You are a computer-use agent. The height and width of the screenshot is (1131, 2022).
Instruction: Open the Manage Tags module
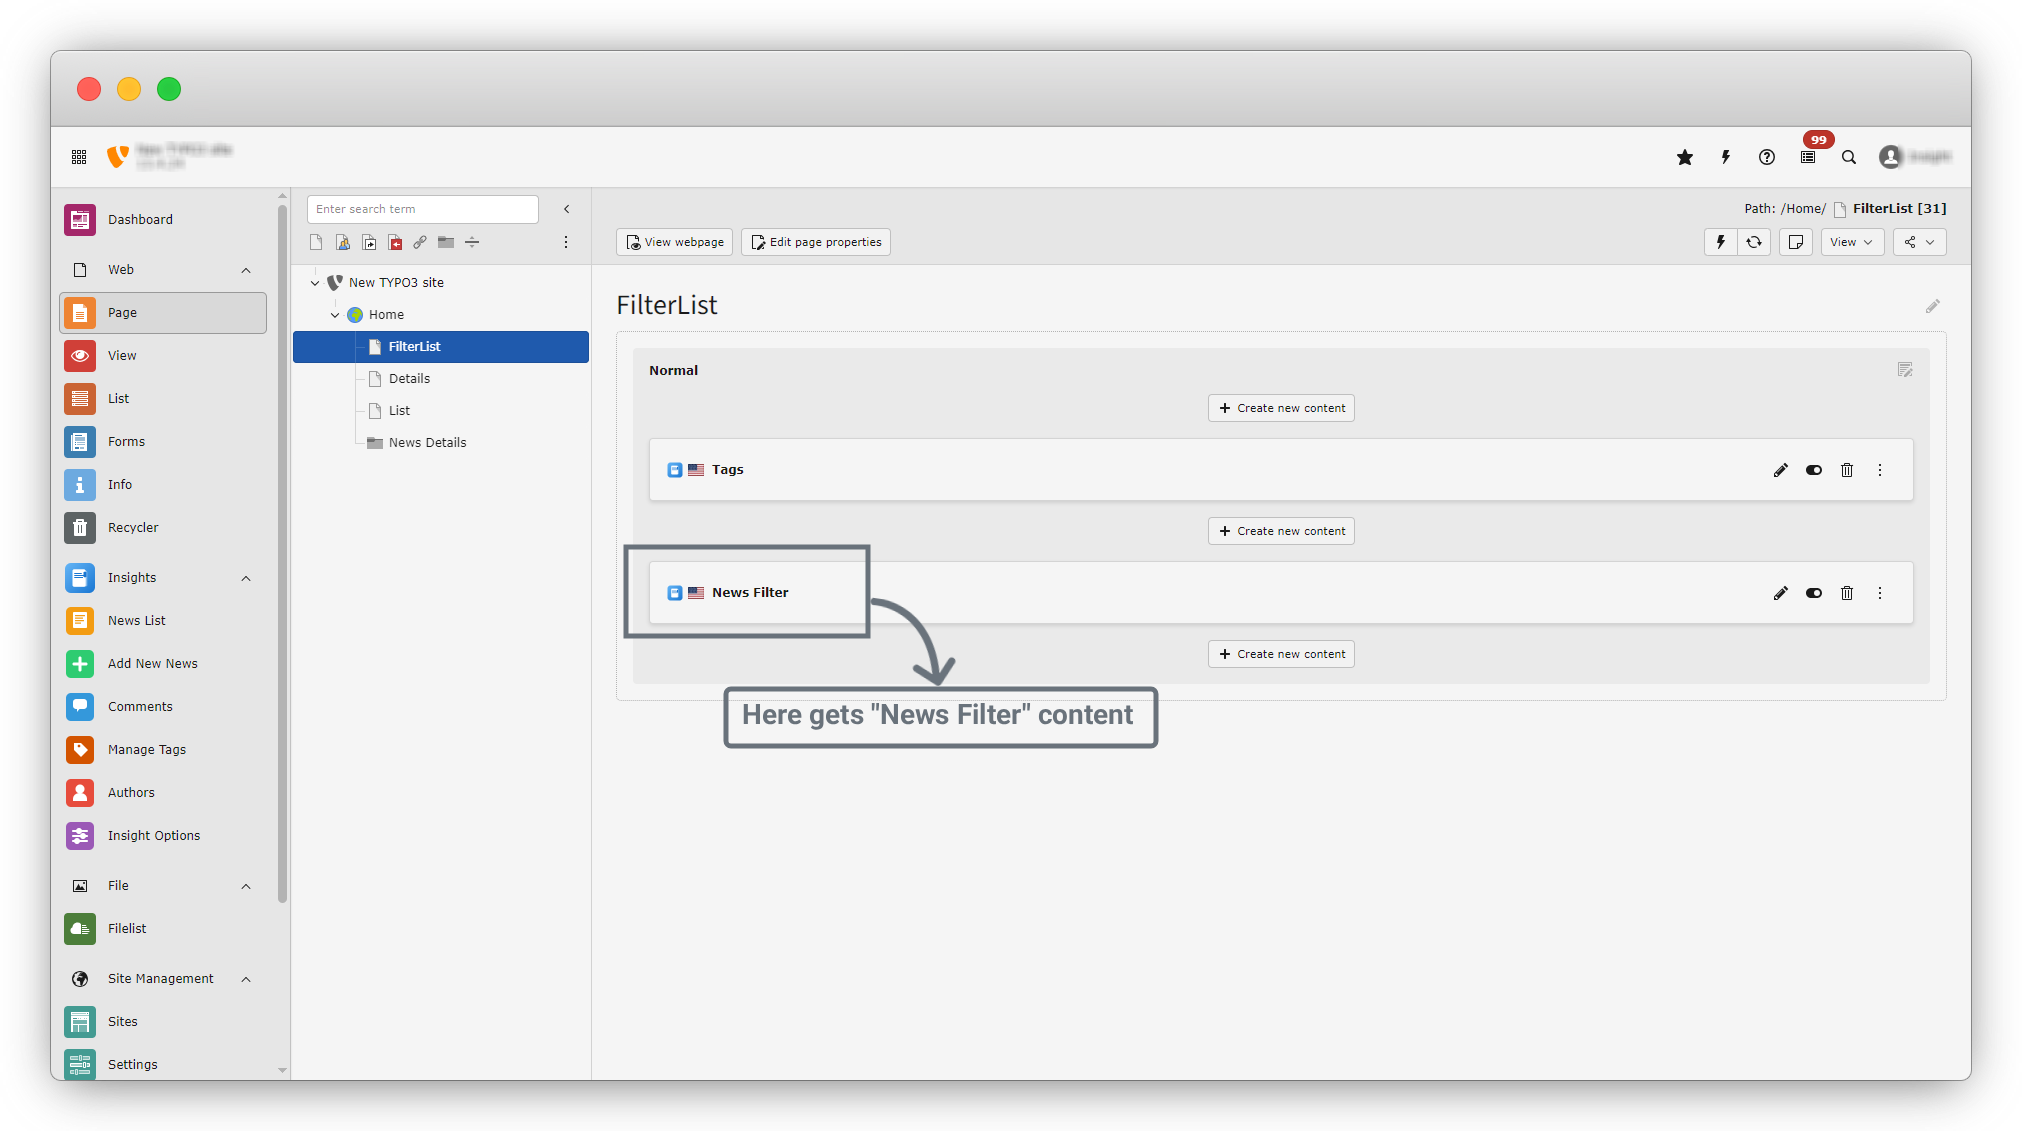click(x=146, y=750)
